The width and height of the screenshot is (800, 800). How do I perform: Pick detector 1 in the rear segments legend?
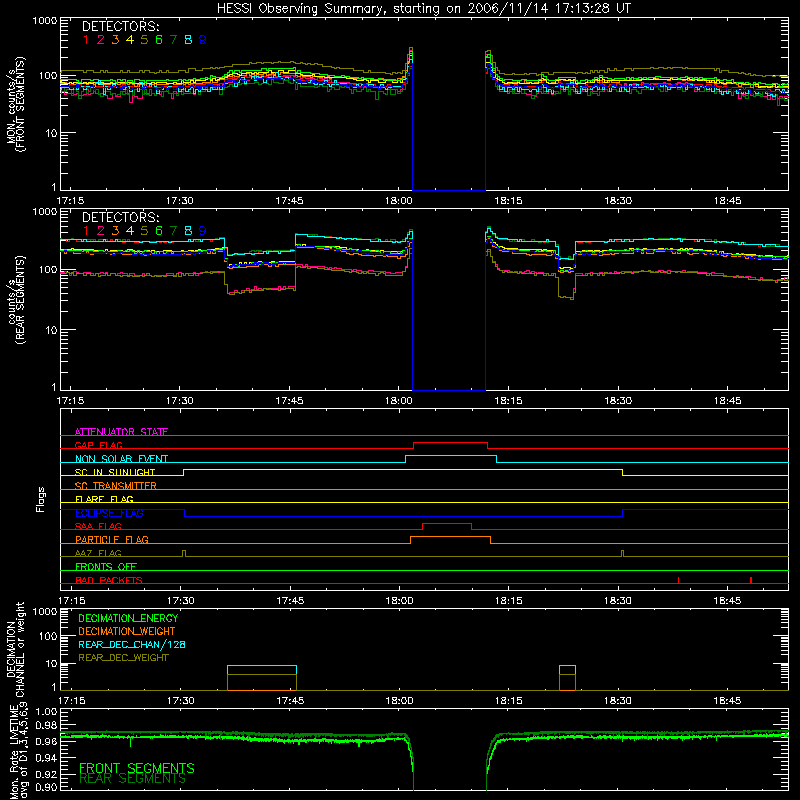86,231
